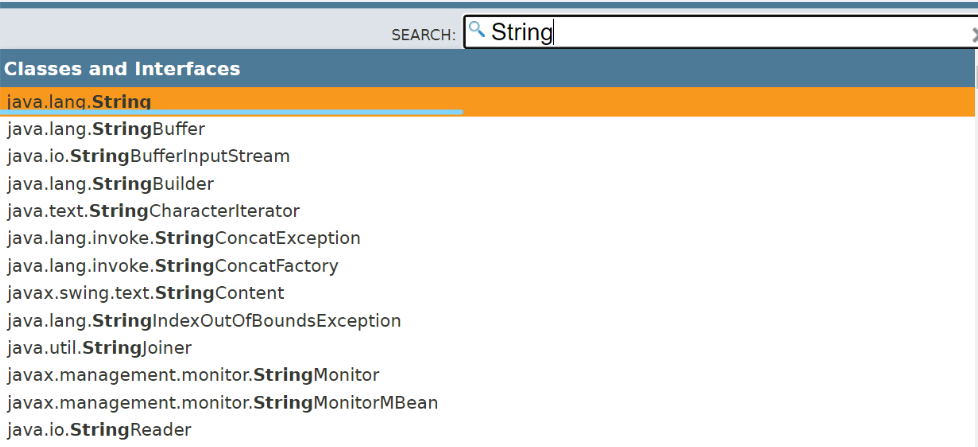Click the Classes and Interfaces header
The image size is (978, 447).
[x=122, y=69]
